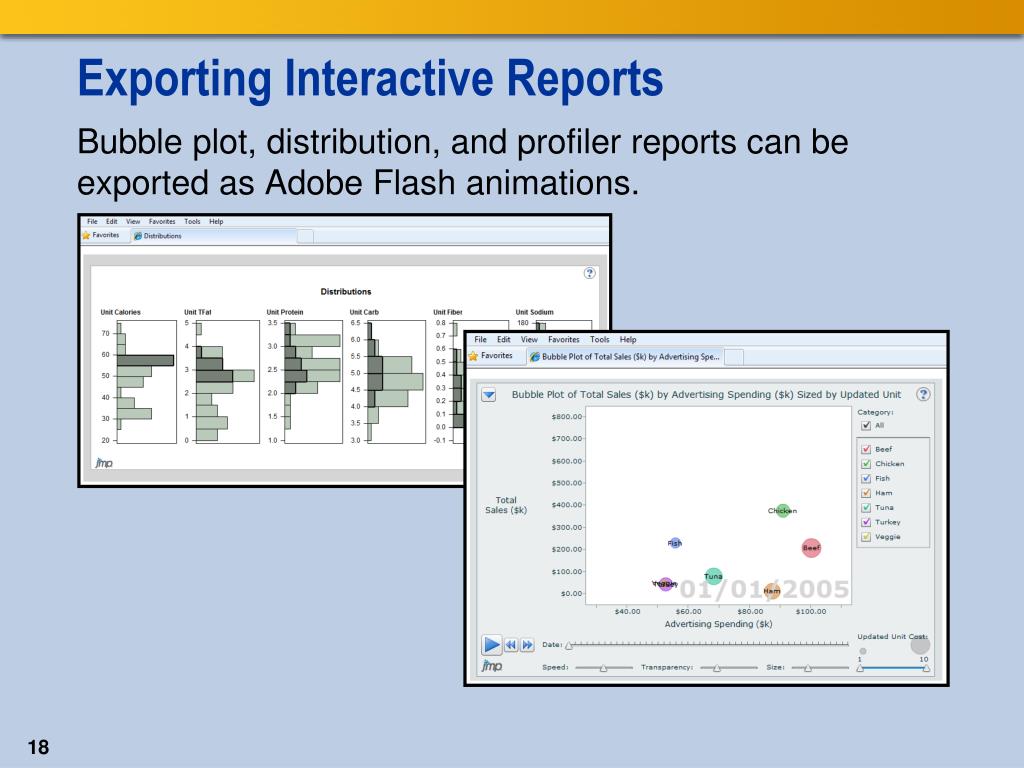This screenshot has width=1024, height=768.
Task: Expand the bubble plot blue triangle menu
Action: [x=488, y=394]
